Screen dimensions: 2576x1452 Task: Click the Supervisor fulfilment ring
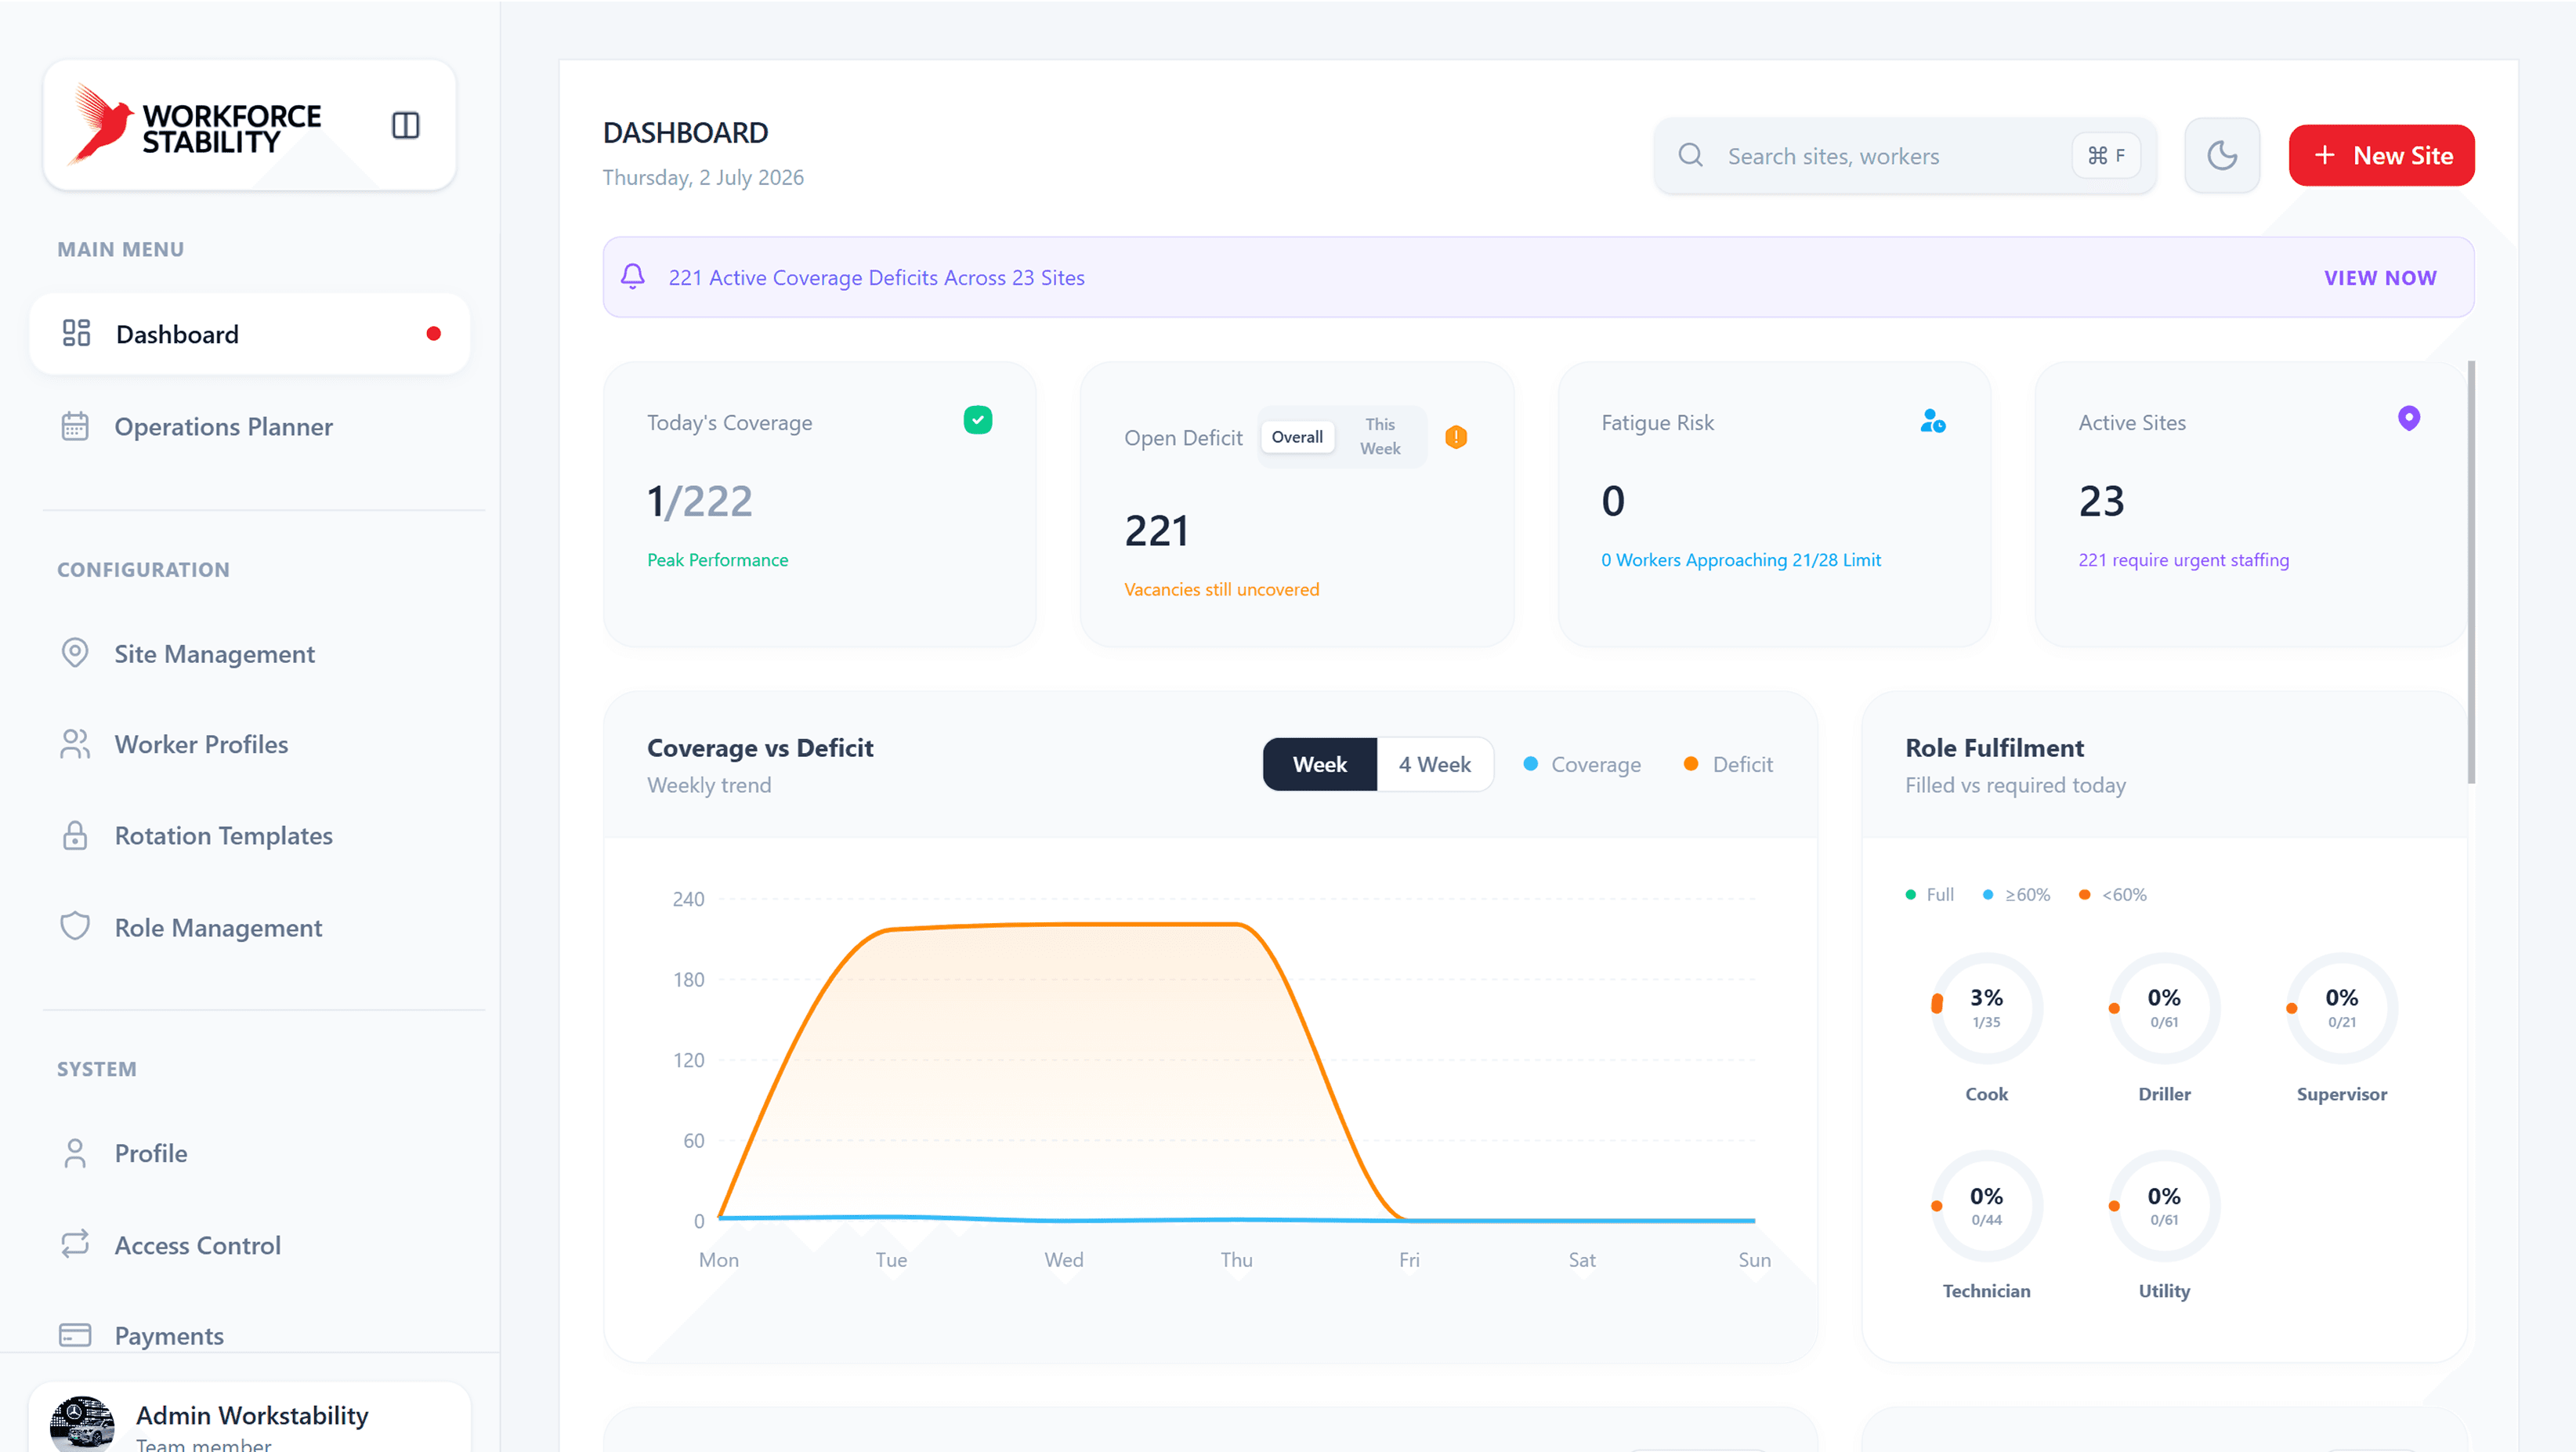point(2341,1007)
